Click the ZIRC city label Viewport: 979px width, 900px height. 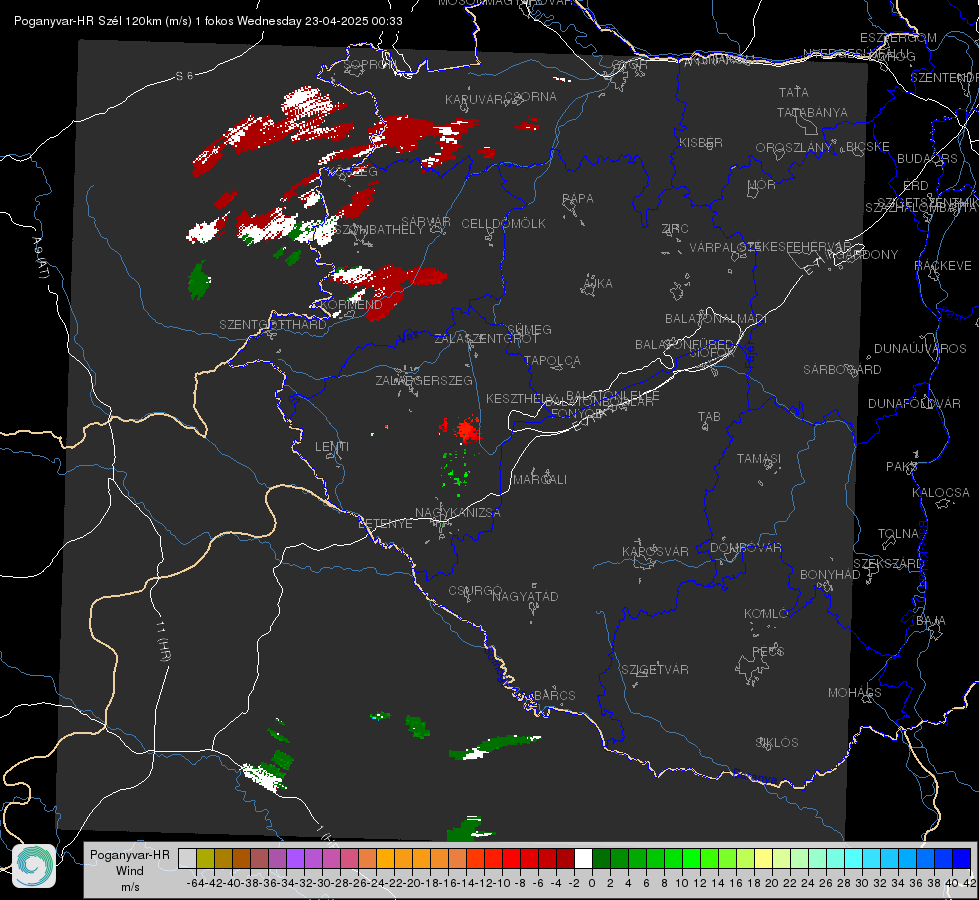tap(675, 229)
